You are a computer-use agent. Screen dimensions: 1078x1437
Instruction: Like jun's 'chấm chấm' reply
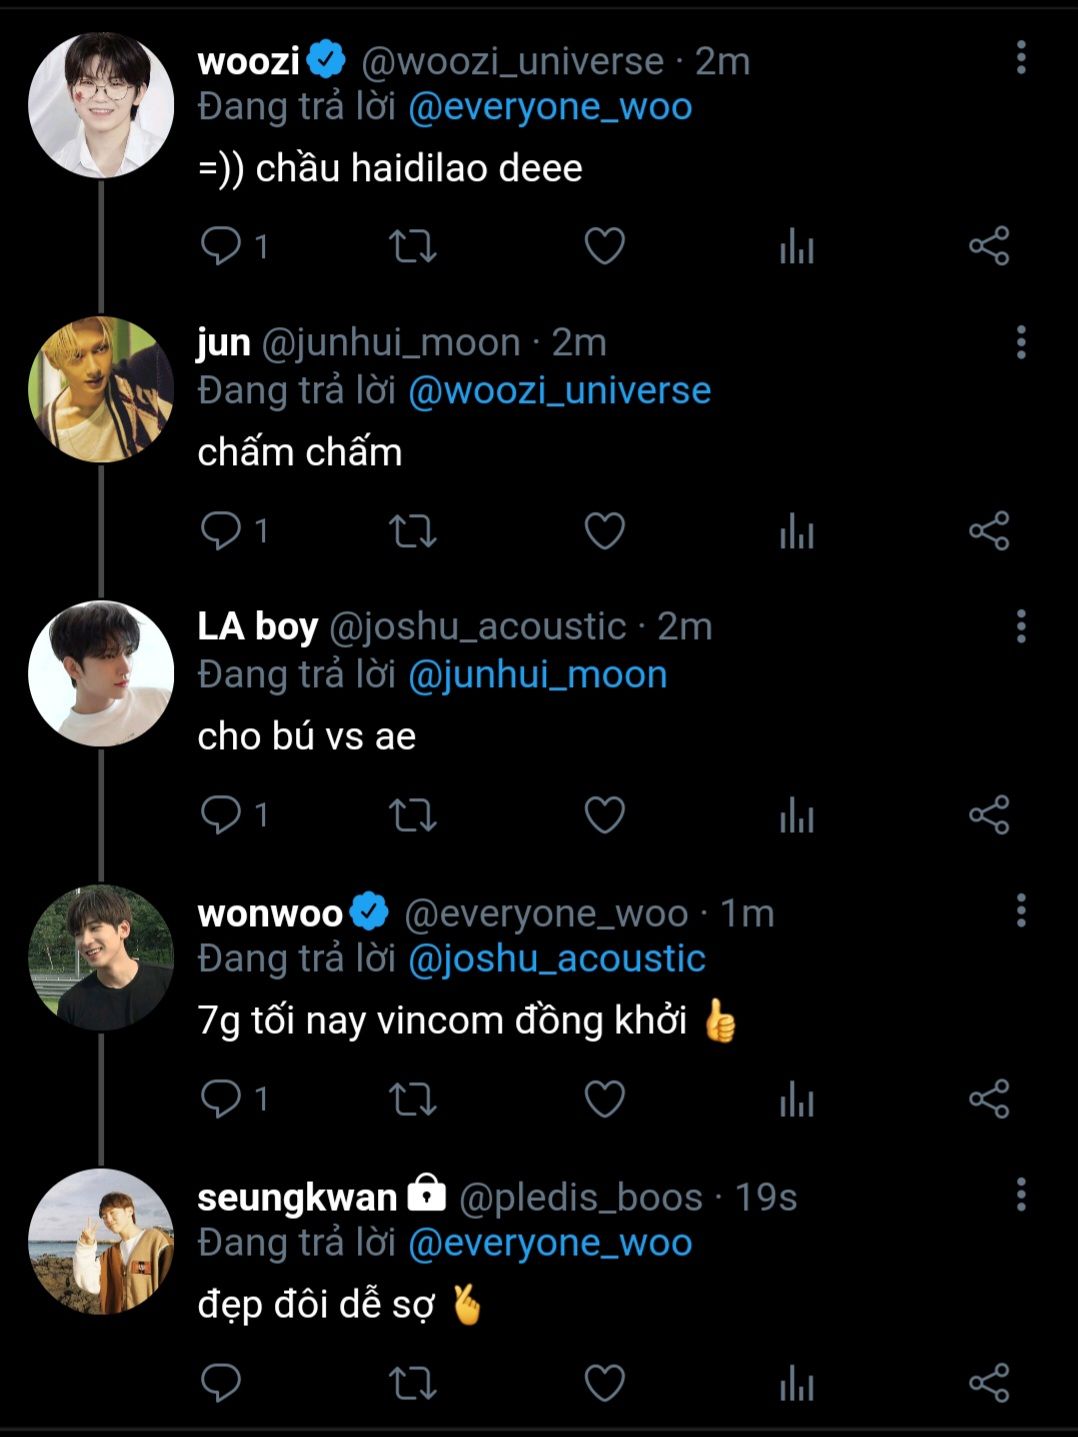(x=604, y=530)
